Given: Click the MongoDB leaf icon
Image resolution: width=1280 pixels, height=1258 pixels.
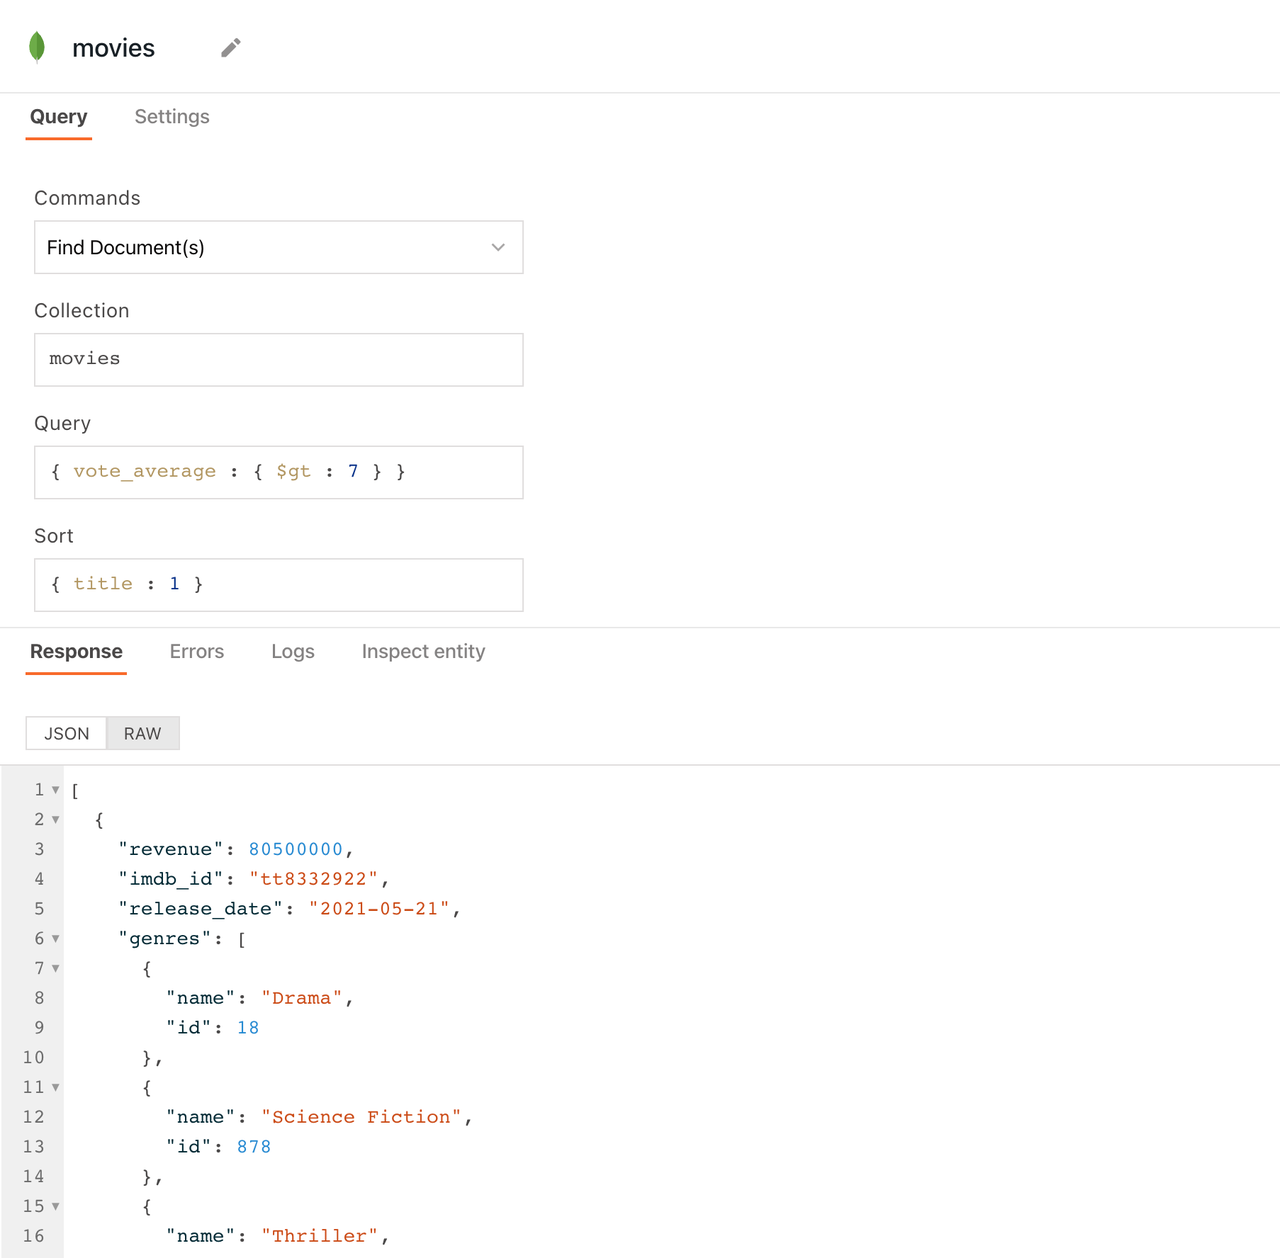Looking at the screenshot, I should 37,47.
